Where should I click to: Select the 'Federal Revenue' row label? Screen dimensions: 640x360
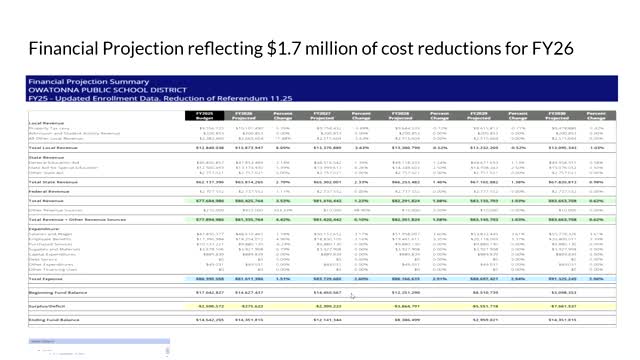click(49, 191)
